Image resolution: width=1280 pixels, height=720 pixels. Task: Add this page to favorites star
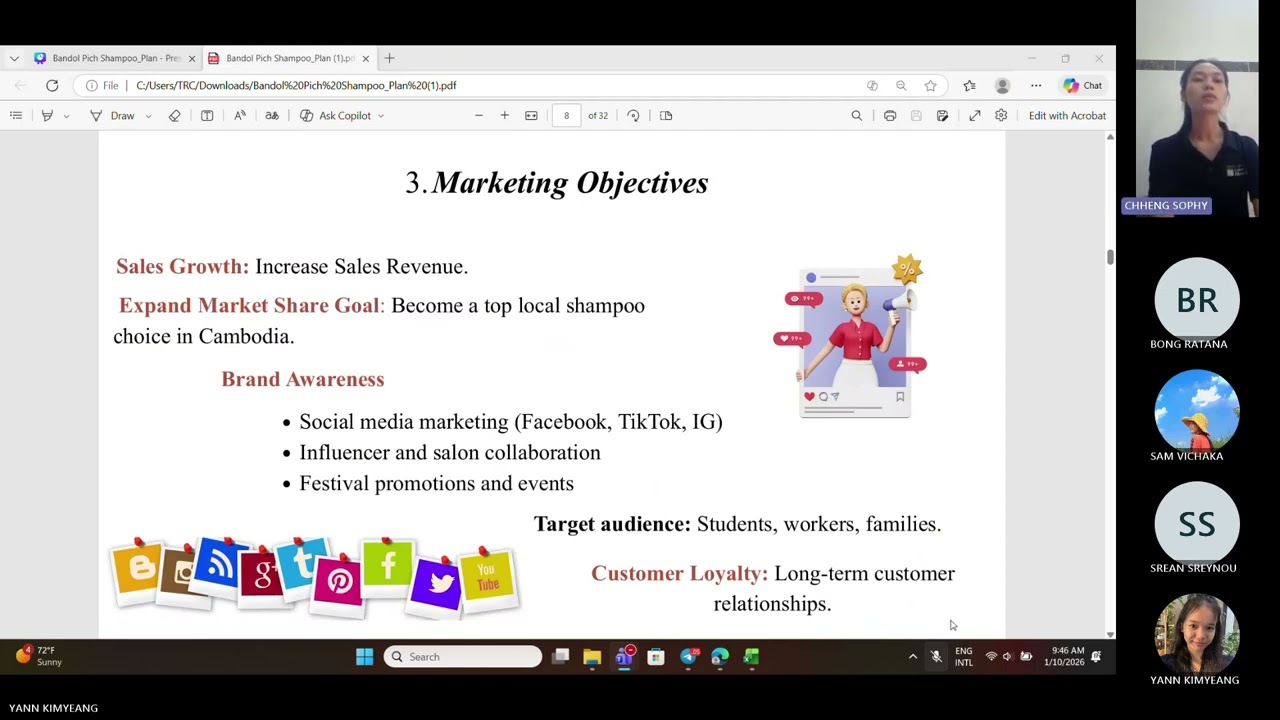pyautogui.click(x=931, y=86)
